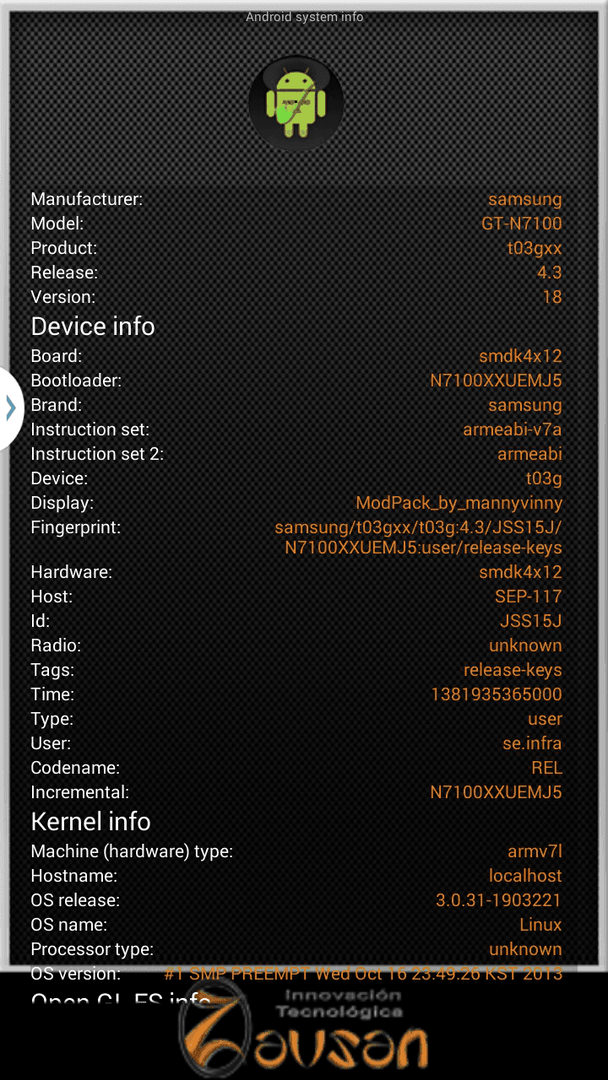Tap the Bootloader N7100XXUEMJ5 value
This screenshot has height=1080, width=608.
pos(496,380)
